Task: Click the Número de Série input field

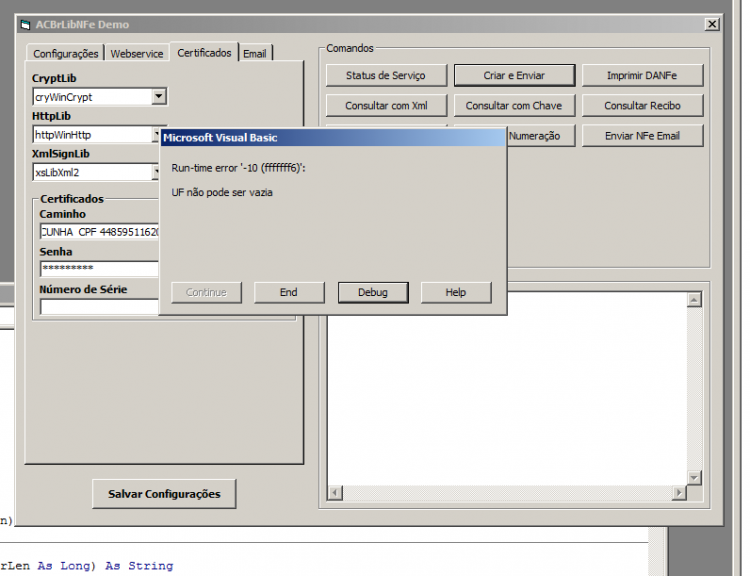Action: pyautogui.click(x=99, y=307)
